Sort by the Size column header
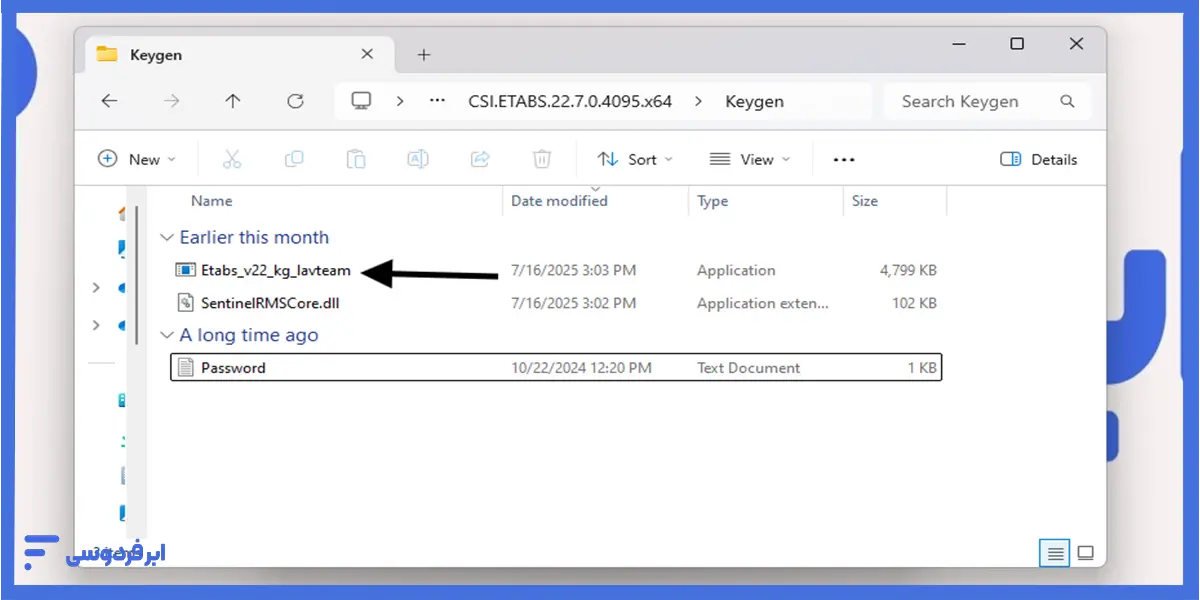Viewport: 1200px width, 600px height. pos(864,200)
